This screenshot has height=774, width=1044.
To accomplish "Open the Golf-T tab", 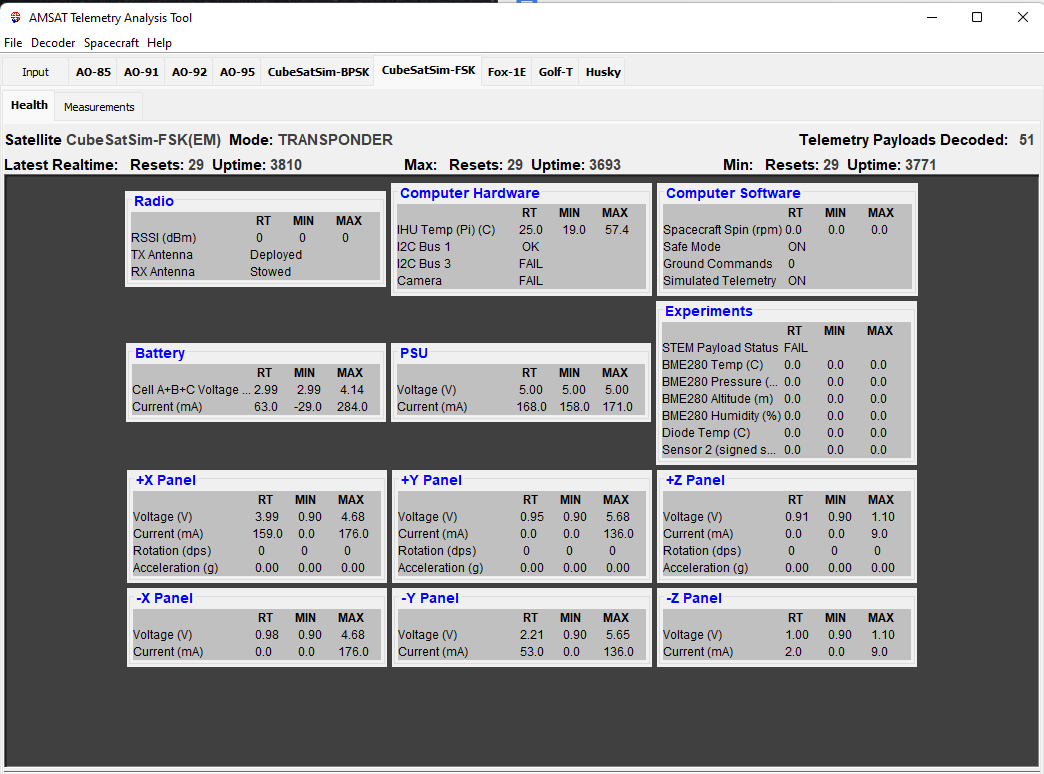I will (555, 72).
